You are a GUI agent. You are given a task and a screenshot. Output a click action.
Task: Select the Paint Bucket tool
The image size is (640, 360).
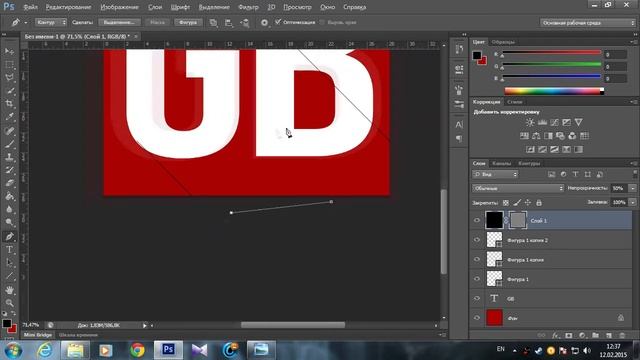click(9, 196)
